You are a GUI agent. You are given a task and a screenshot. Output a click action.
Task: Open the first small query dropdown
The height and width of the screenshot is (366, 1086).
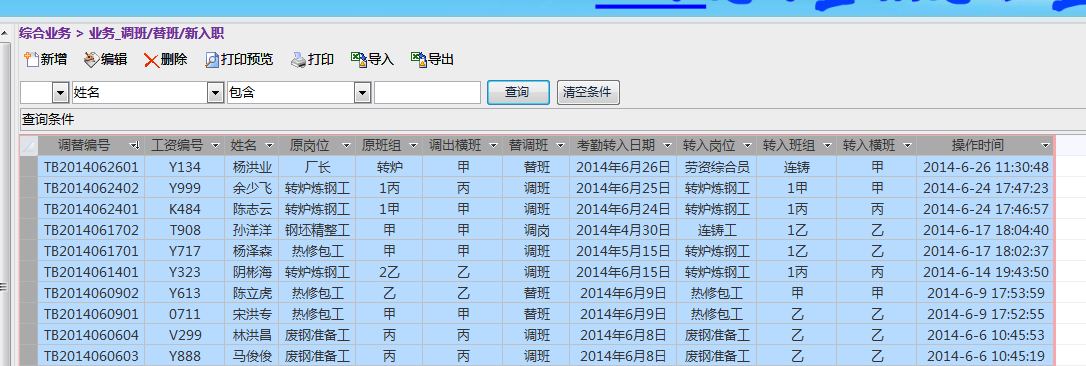[60, 92]
